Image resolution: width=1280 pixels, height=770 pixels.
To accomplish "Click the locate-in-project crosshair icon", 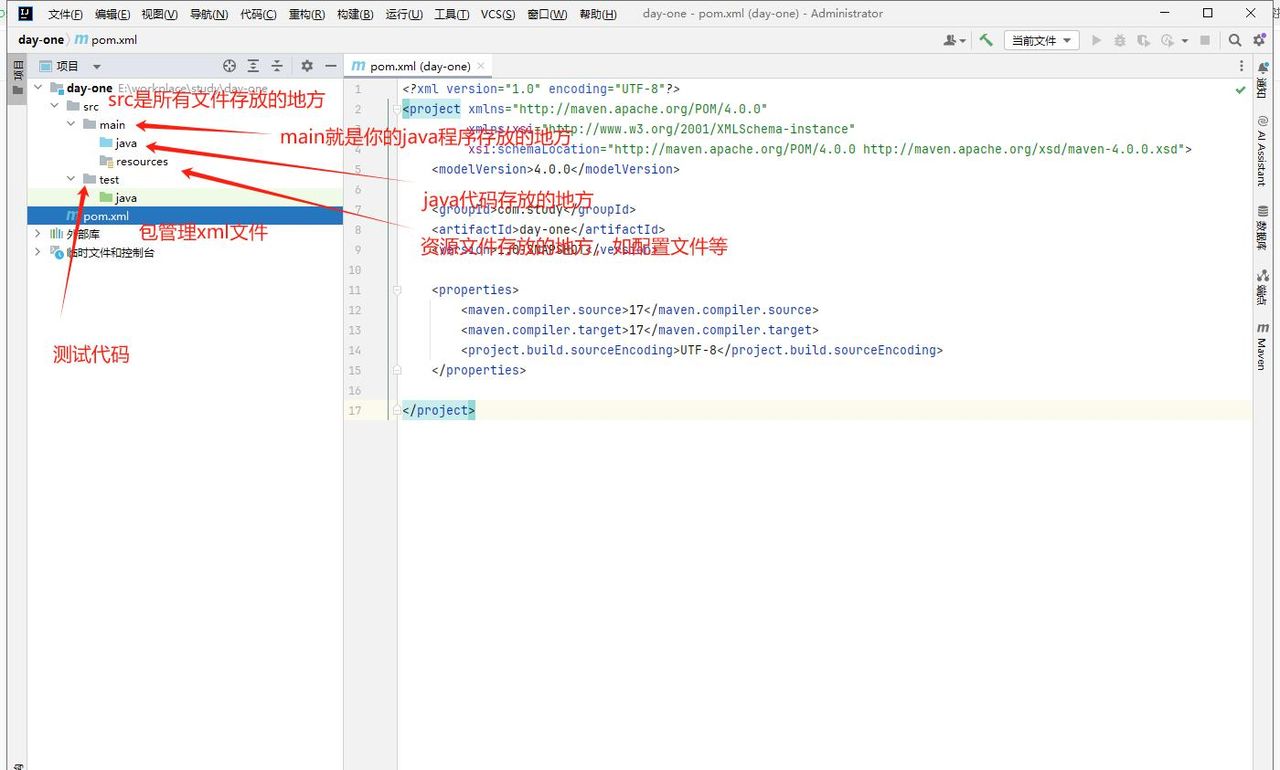I will [229, 66].
